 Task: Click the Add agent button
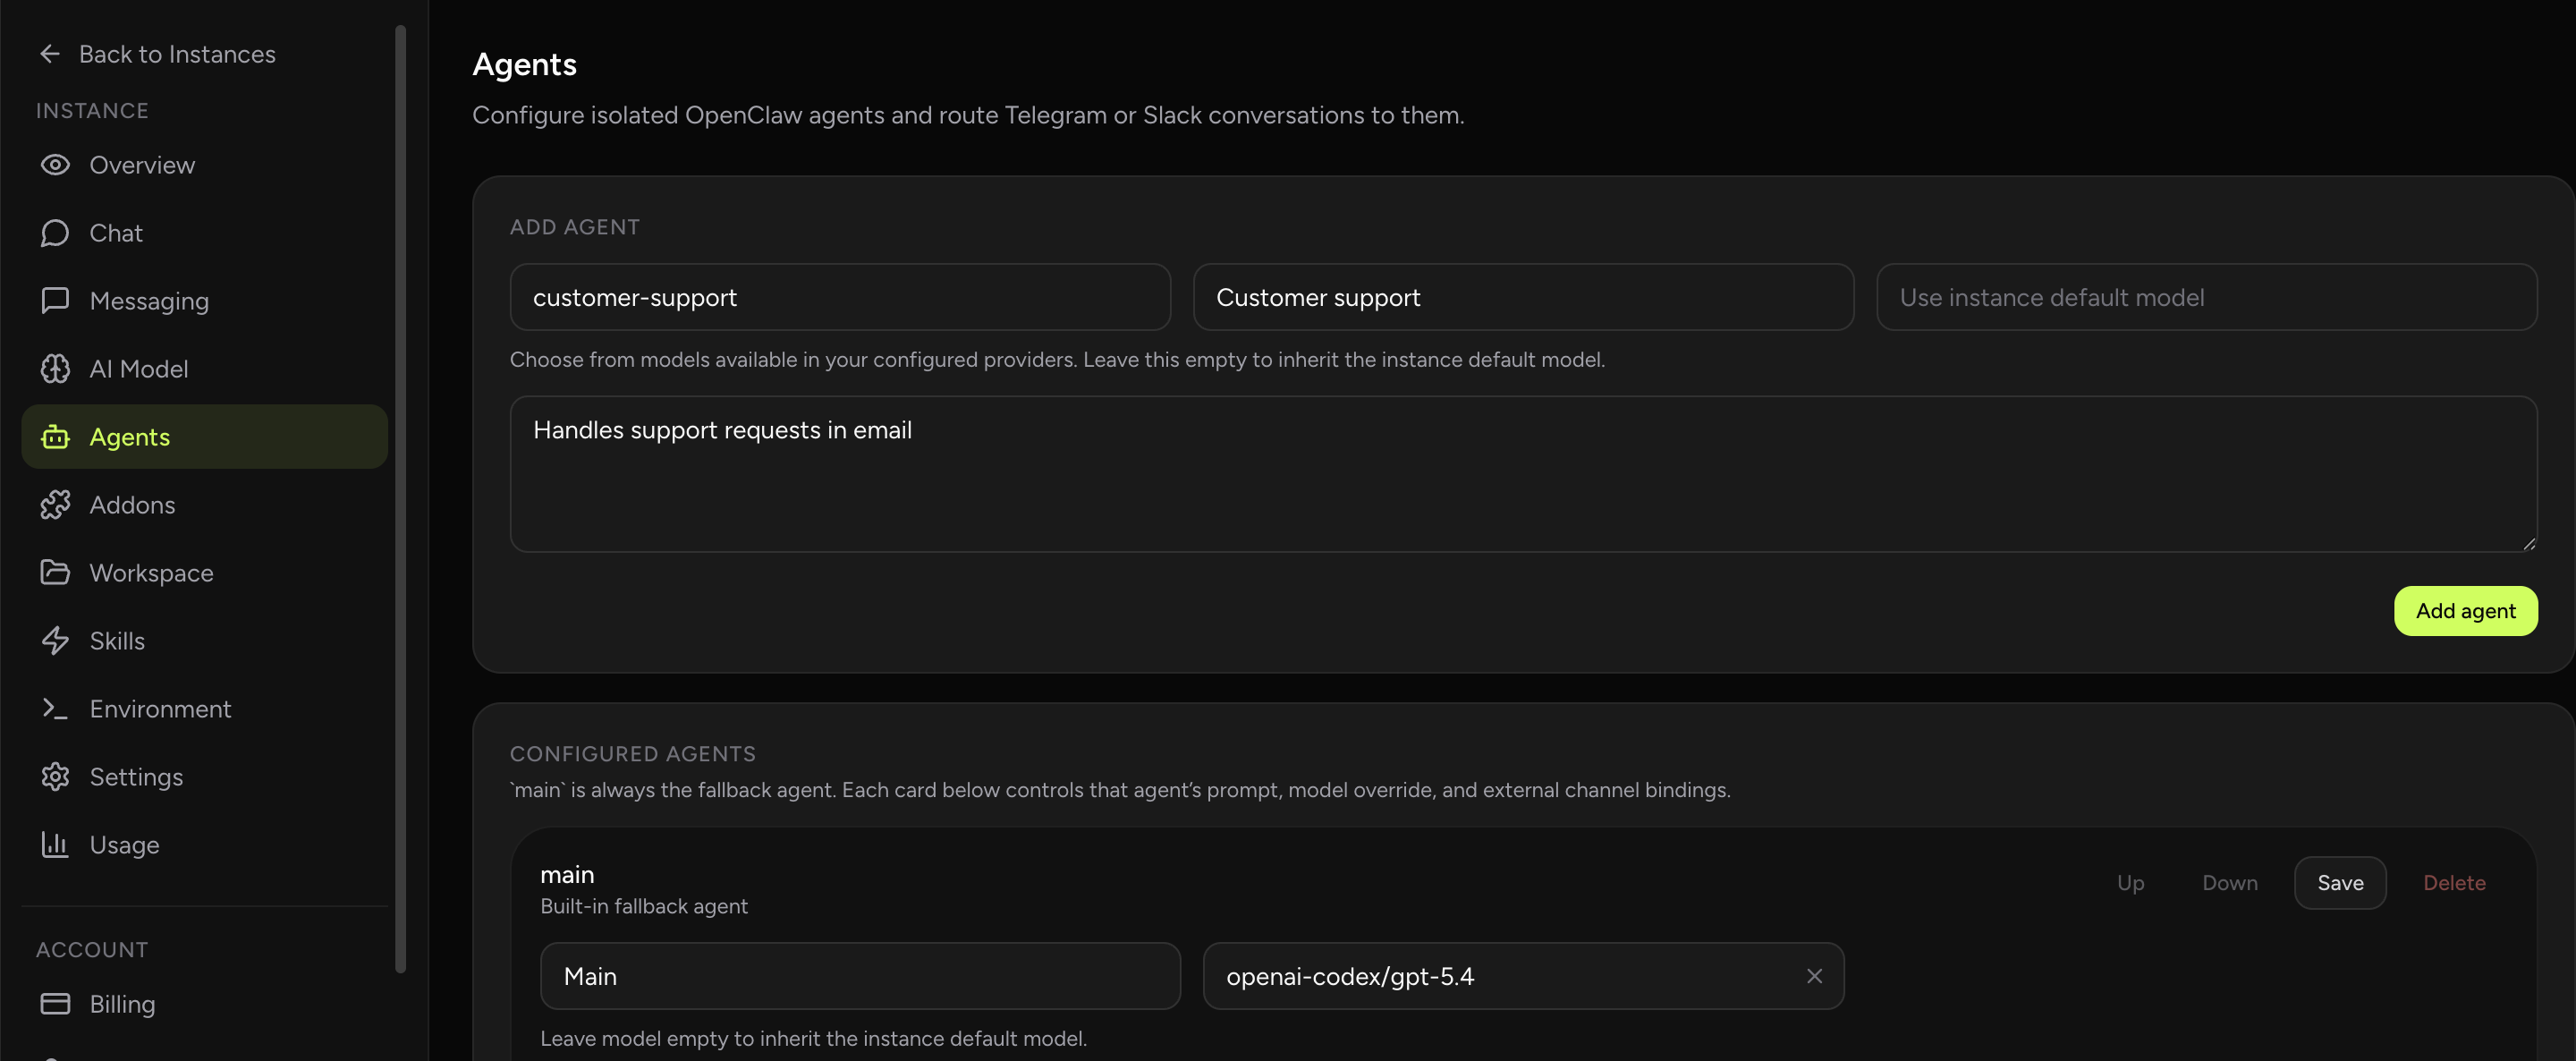click(x=2465, y=610)
